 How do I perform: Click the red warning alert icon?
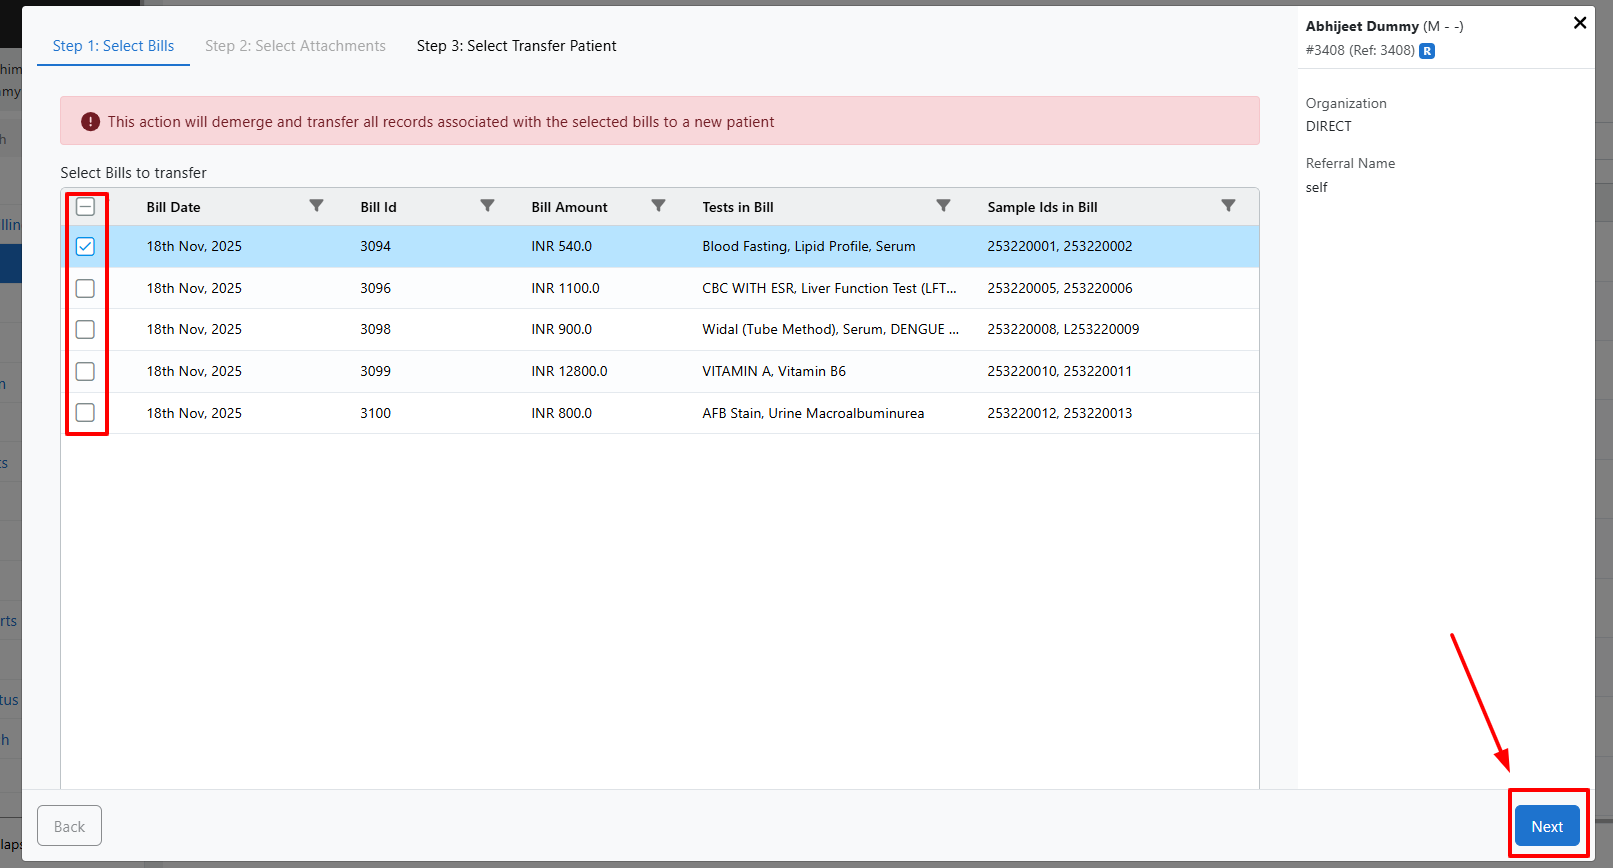coord(90,122)
